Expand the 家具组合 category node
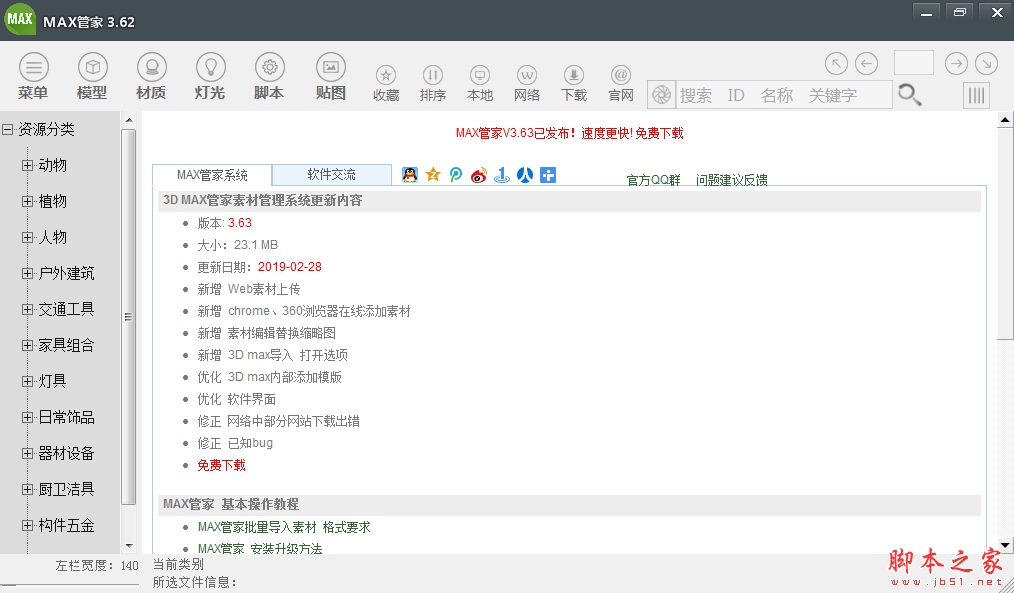 [x=27, y=345]
